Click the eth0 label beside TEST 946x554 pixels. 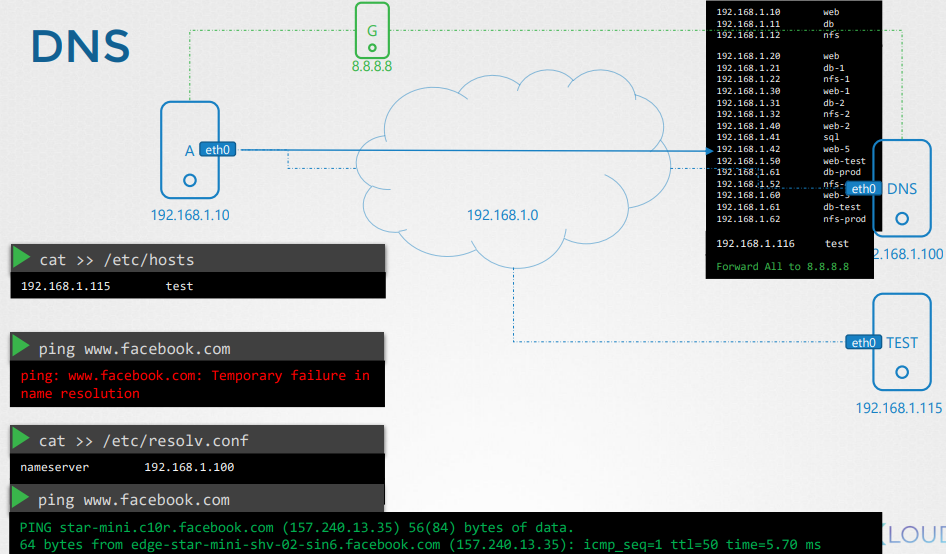tap(863, 343)
